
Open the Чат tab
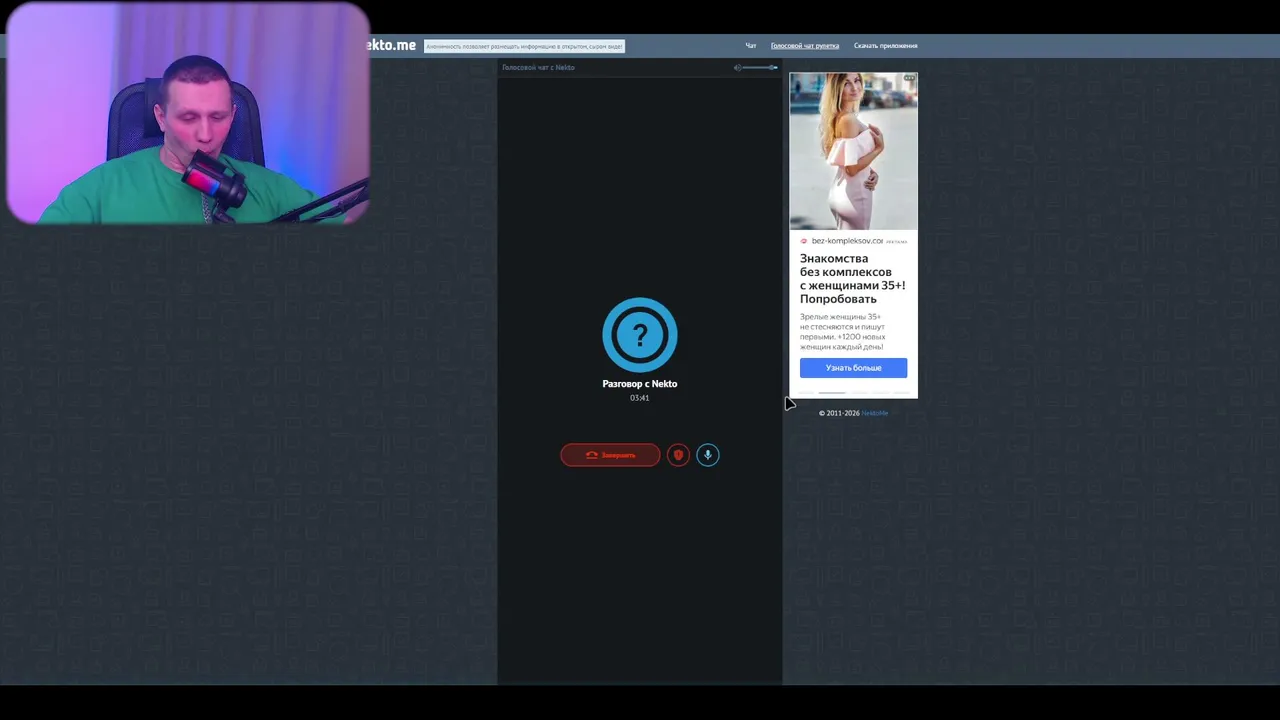[x=750, y=46]
